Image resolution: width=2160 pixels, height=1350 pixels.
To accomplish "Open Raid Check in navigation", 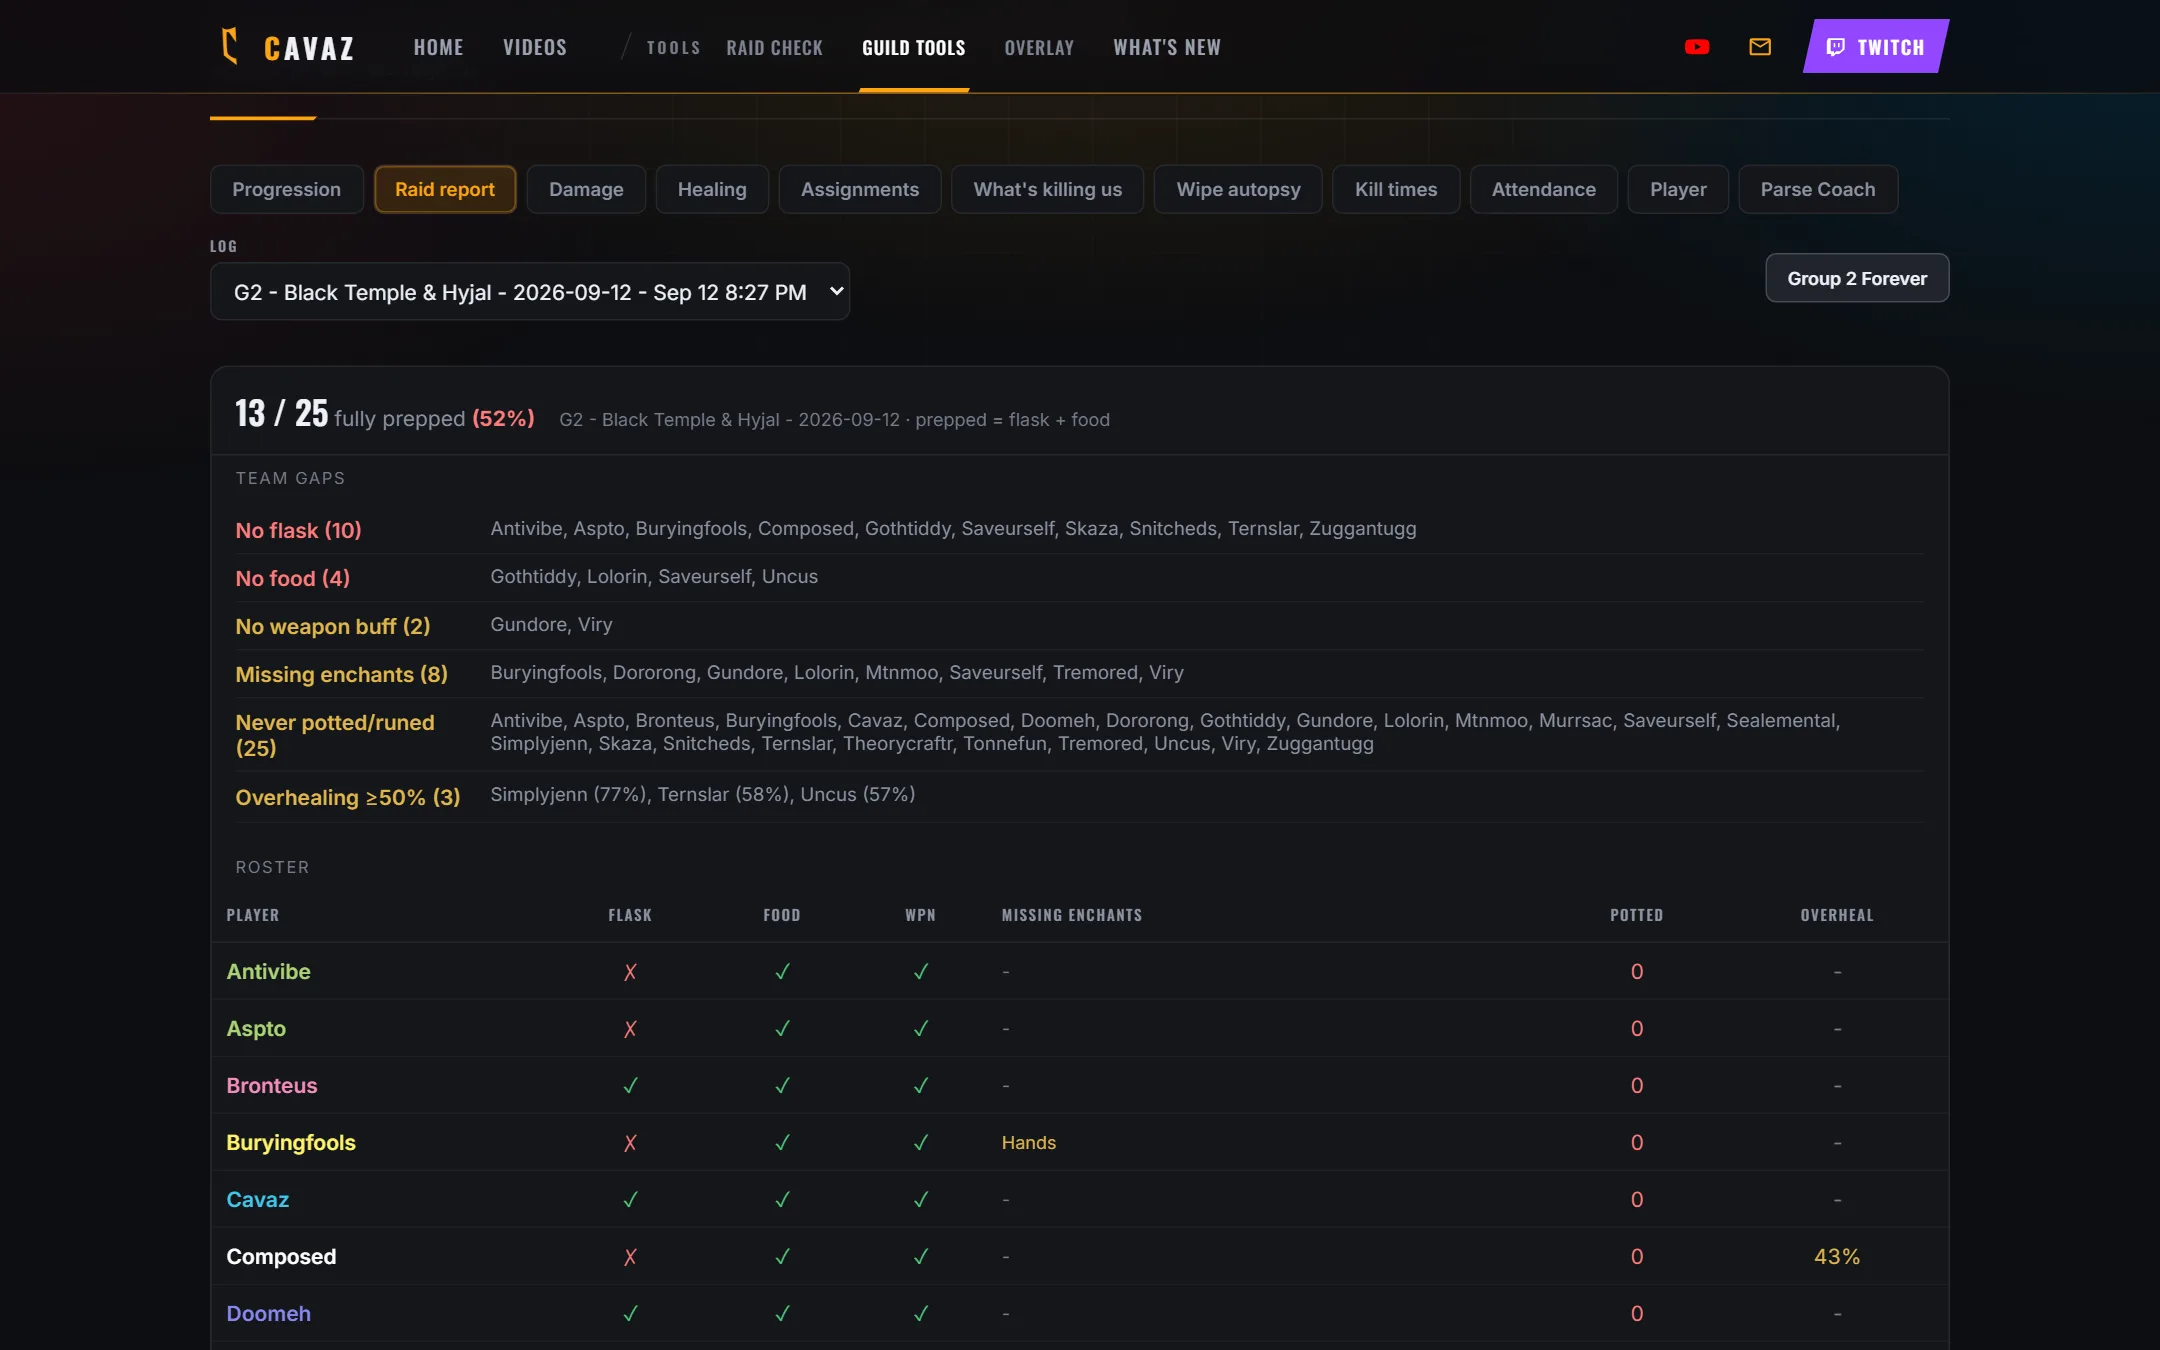I will (774, 47).
